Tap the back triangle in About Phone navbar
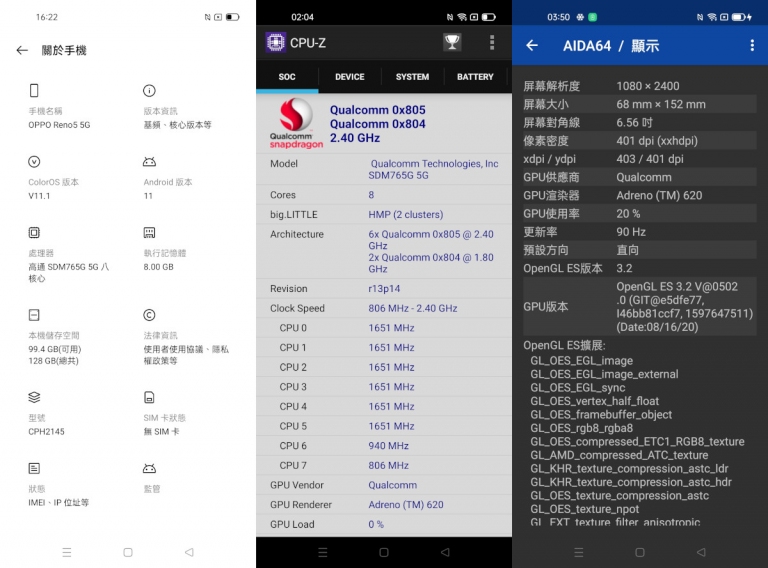 click(x=189, y=552)
